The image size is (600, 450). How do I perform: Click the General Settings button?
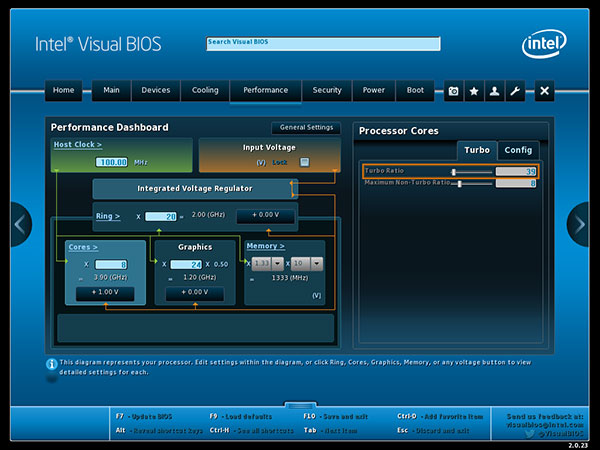tap(306, 127)
